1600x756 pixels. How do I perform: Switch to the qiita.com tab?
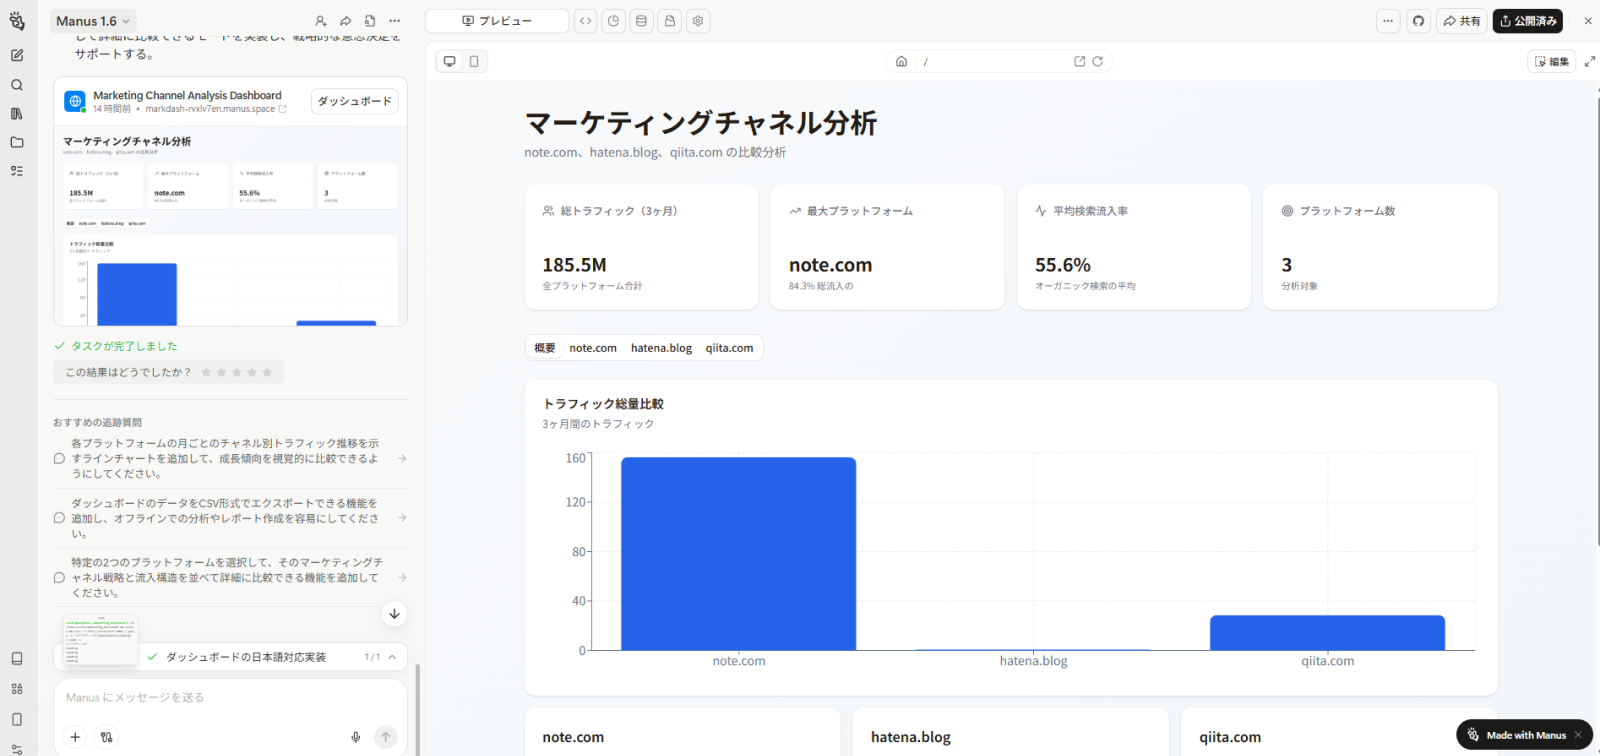[729, 348]
